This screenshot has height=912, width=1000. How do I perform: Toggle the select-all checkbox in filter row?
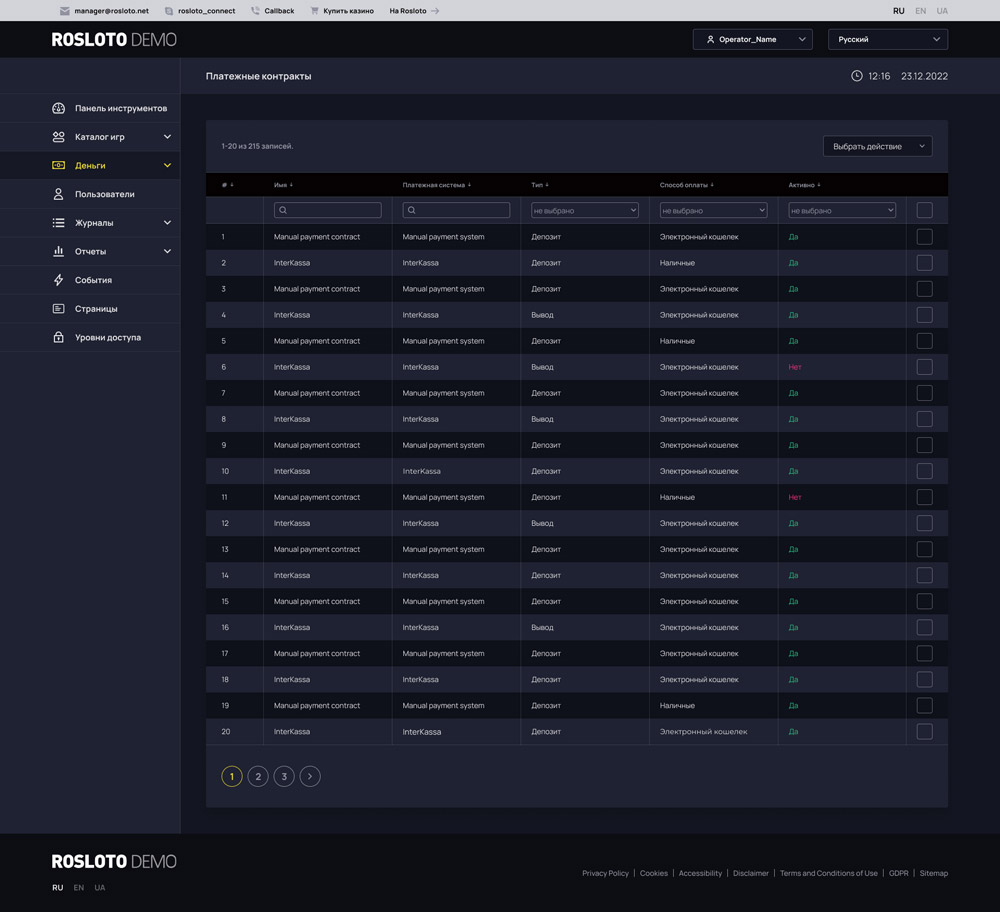tap(924, 210)
